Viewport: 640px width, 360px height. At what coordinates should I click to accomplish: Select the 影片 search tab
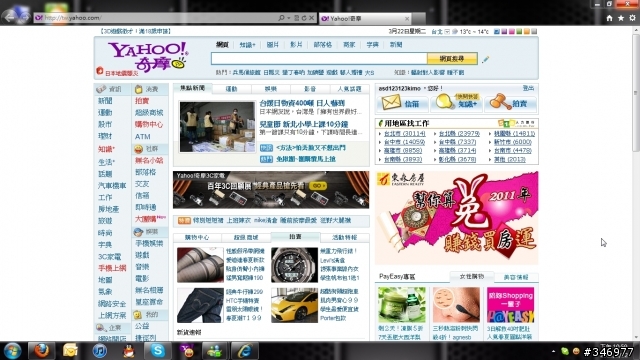point(296,45)
